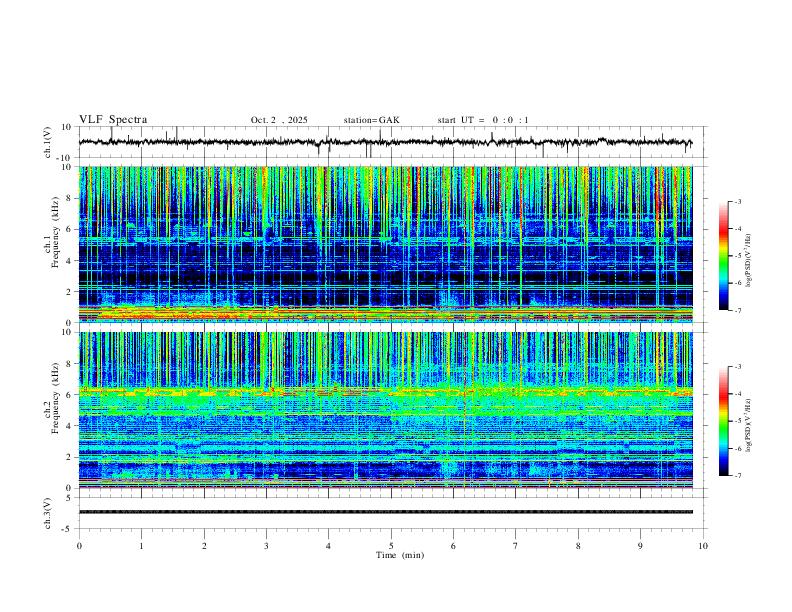Click the ch.2 PSD color scale bar
The height and width of the screenshot is (612, 792).
pyautogui.click(x=724, y=421)
